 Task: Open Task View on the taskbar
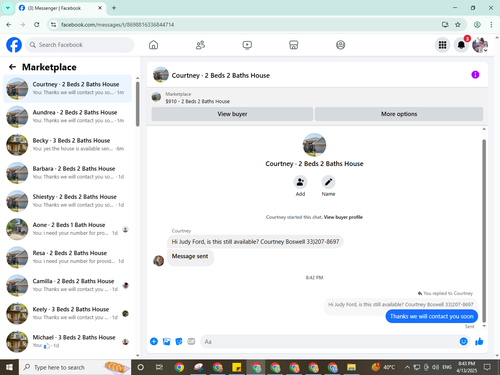[x=159, y=367]
